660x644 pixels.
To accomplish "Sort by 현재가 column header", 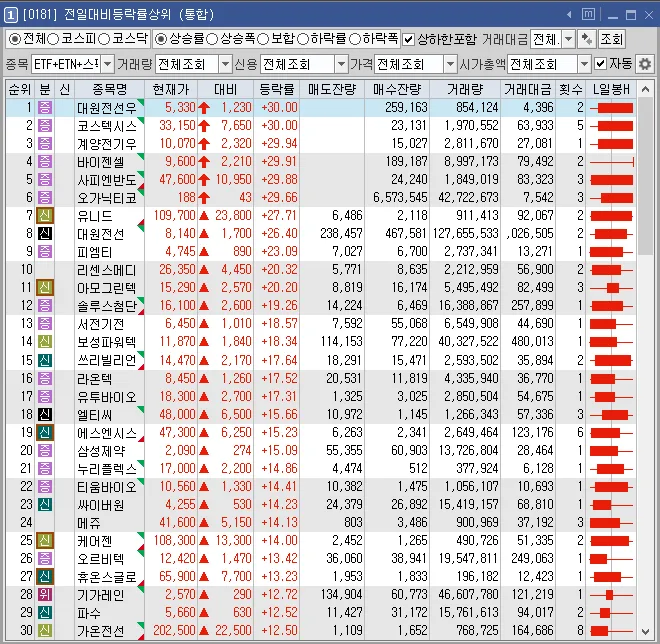I will [x=171, y=89].
